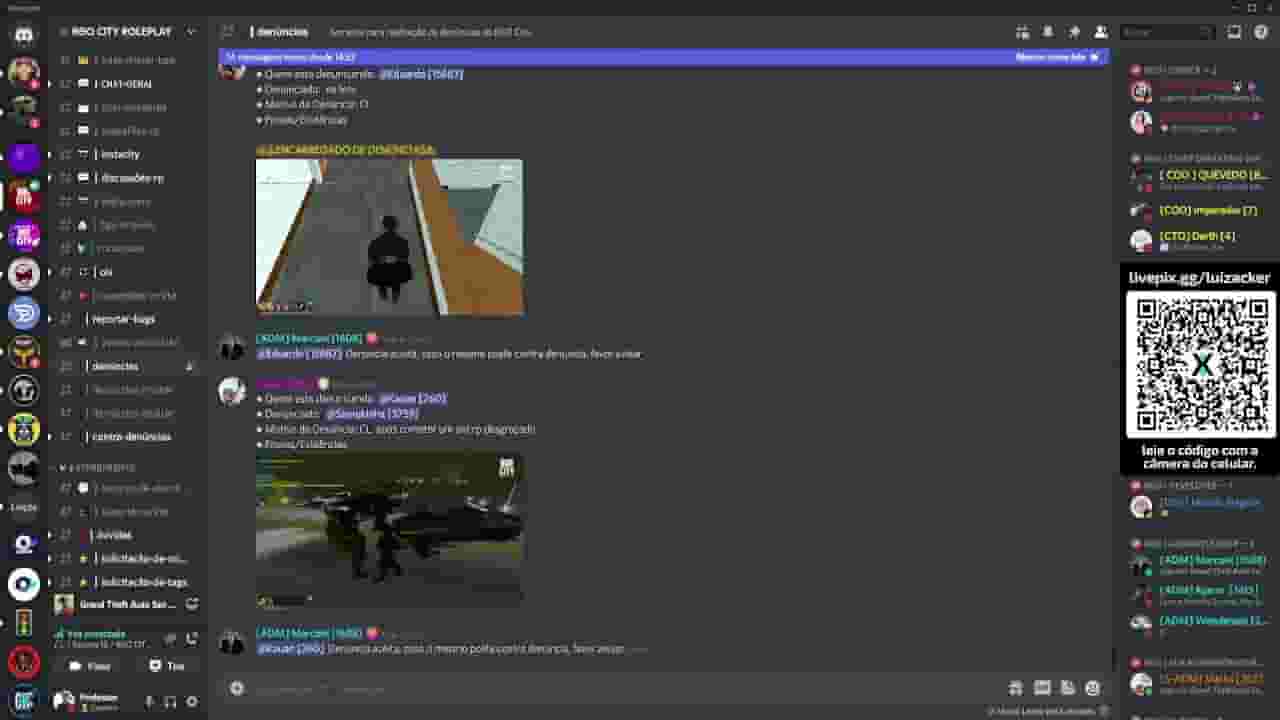Open the emoji picker
Image resolution: width=1280 pixels, height=720 pixels.
(x=1092, y=688)
